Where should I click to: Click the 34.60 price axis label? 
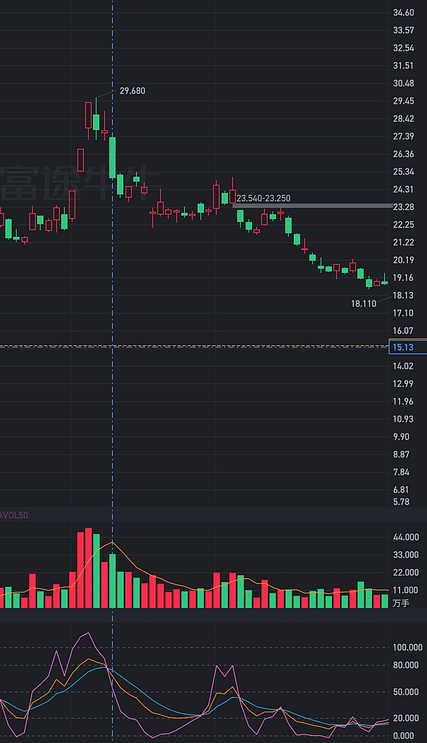403,13
